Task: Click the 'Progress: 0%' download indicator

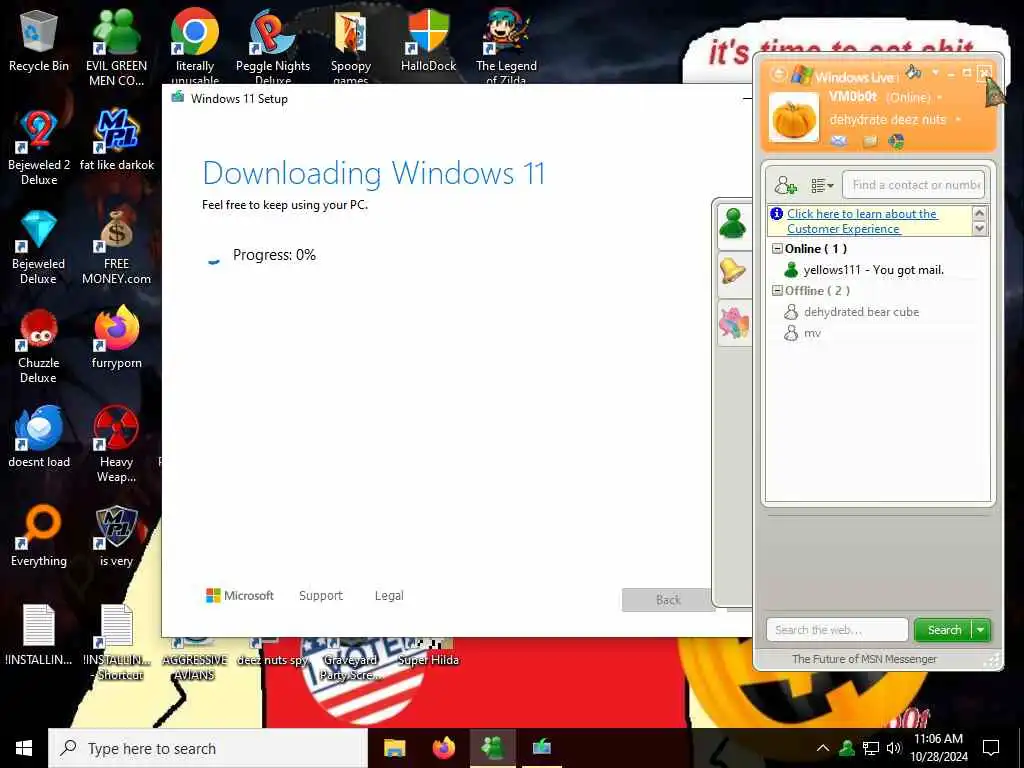Action: (274, 255)
